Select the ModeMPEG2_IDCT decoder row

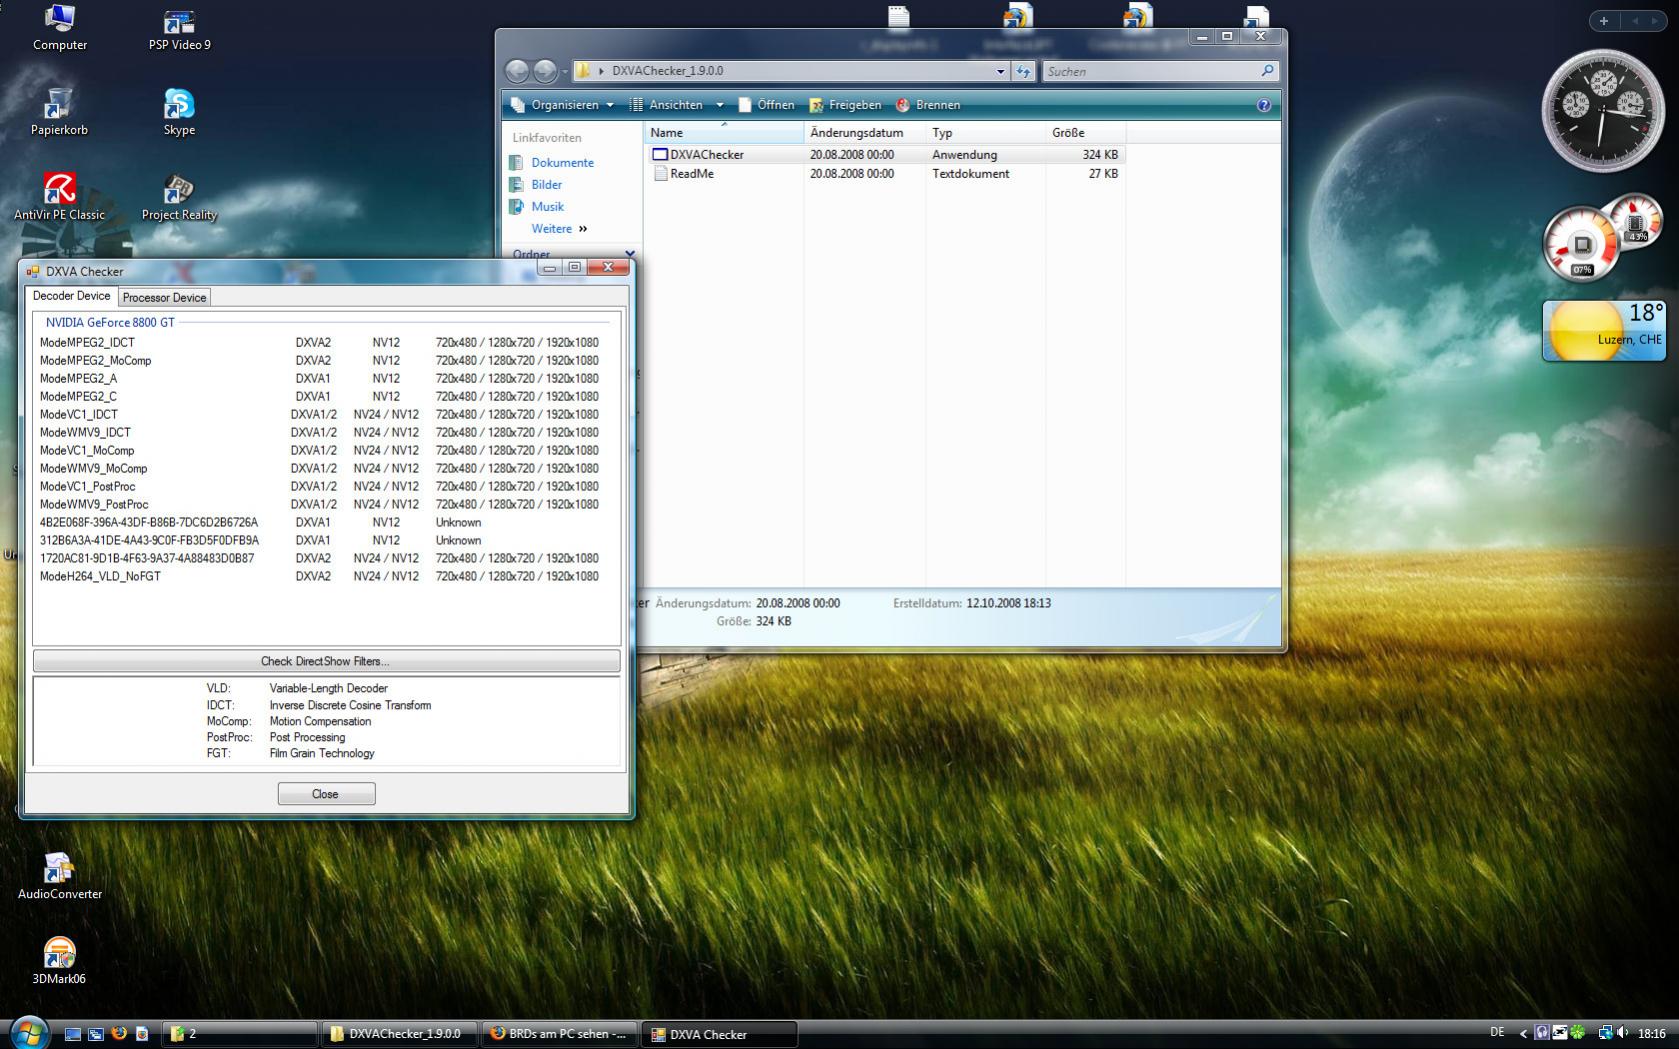tap(320, 343)
